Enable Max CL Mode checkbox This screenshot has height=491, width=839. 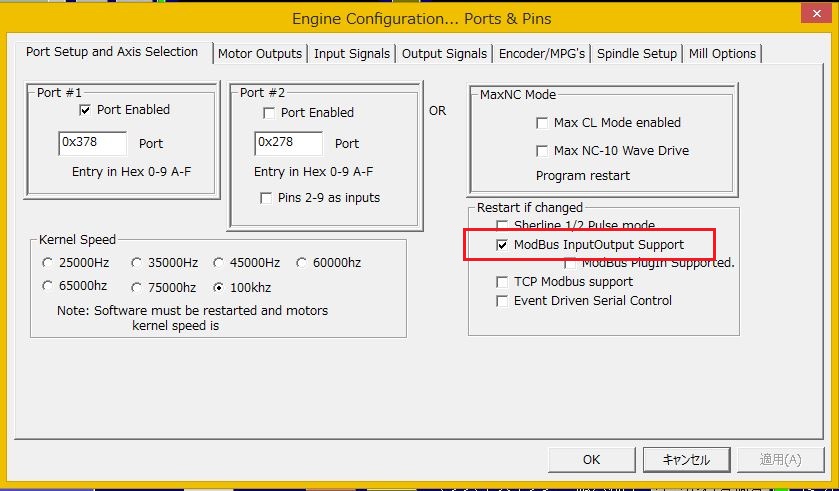point(542,123)
